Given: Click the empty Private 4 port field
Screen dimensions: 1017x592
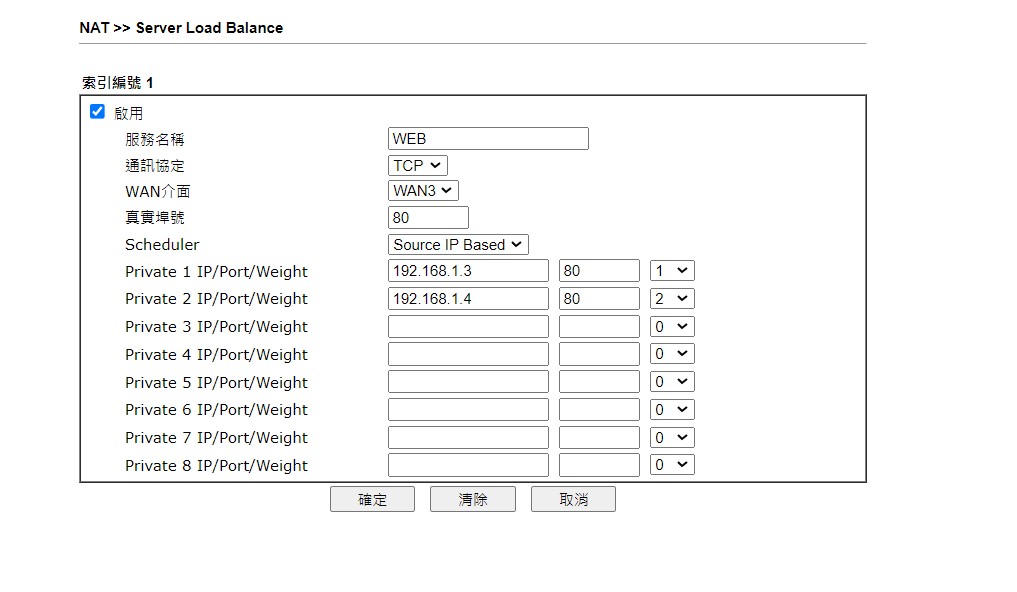Looking at the screenshot, I should pyautogui.click(x=599, y=354).
